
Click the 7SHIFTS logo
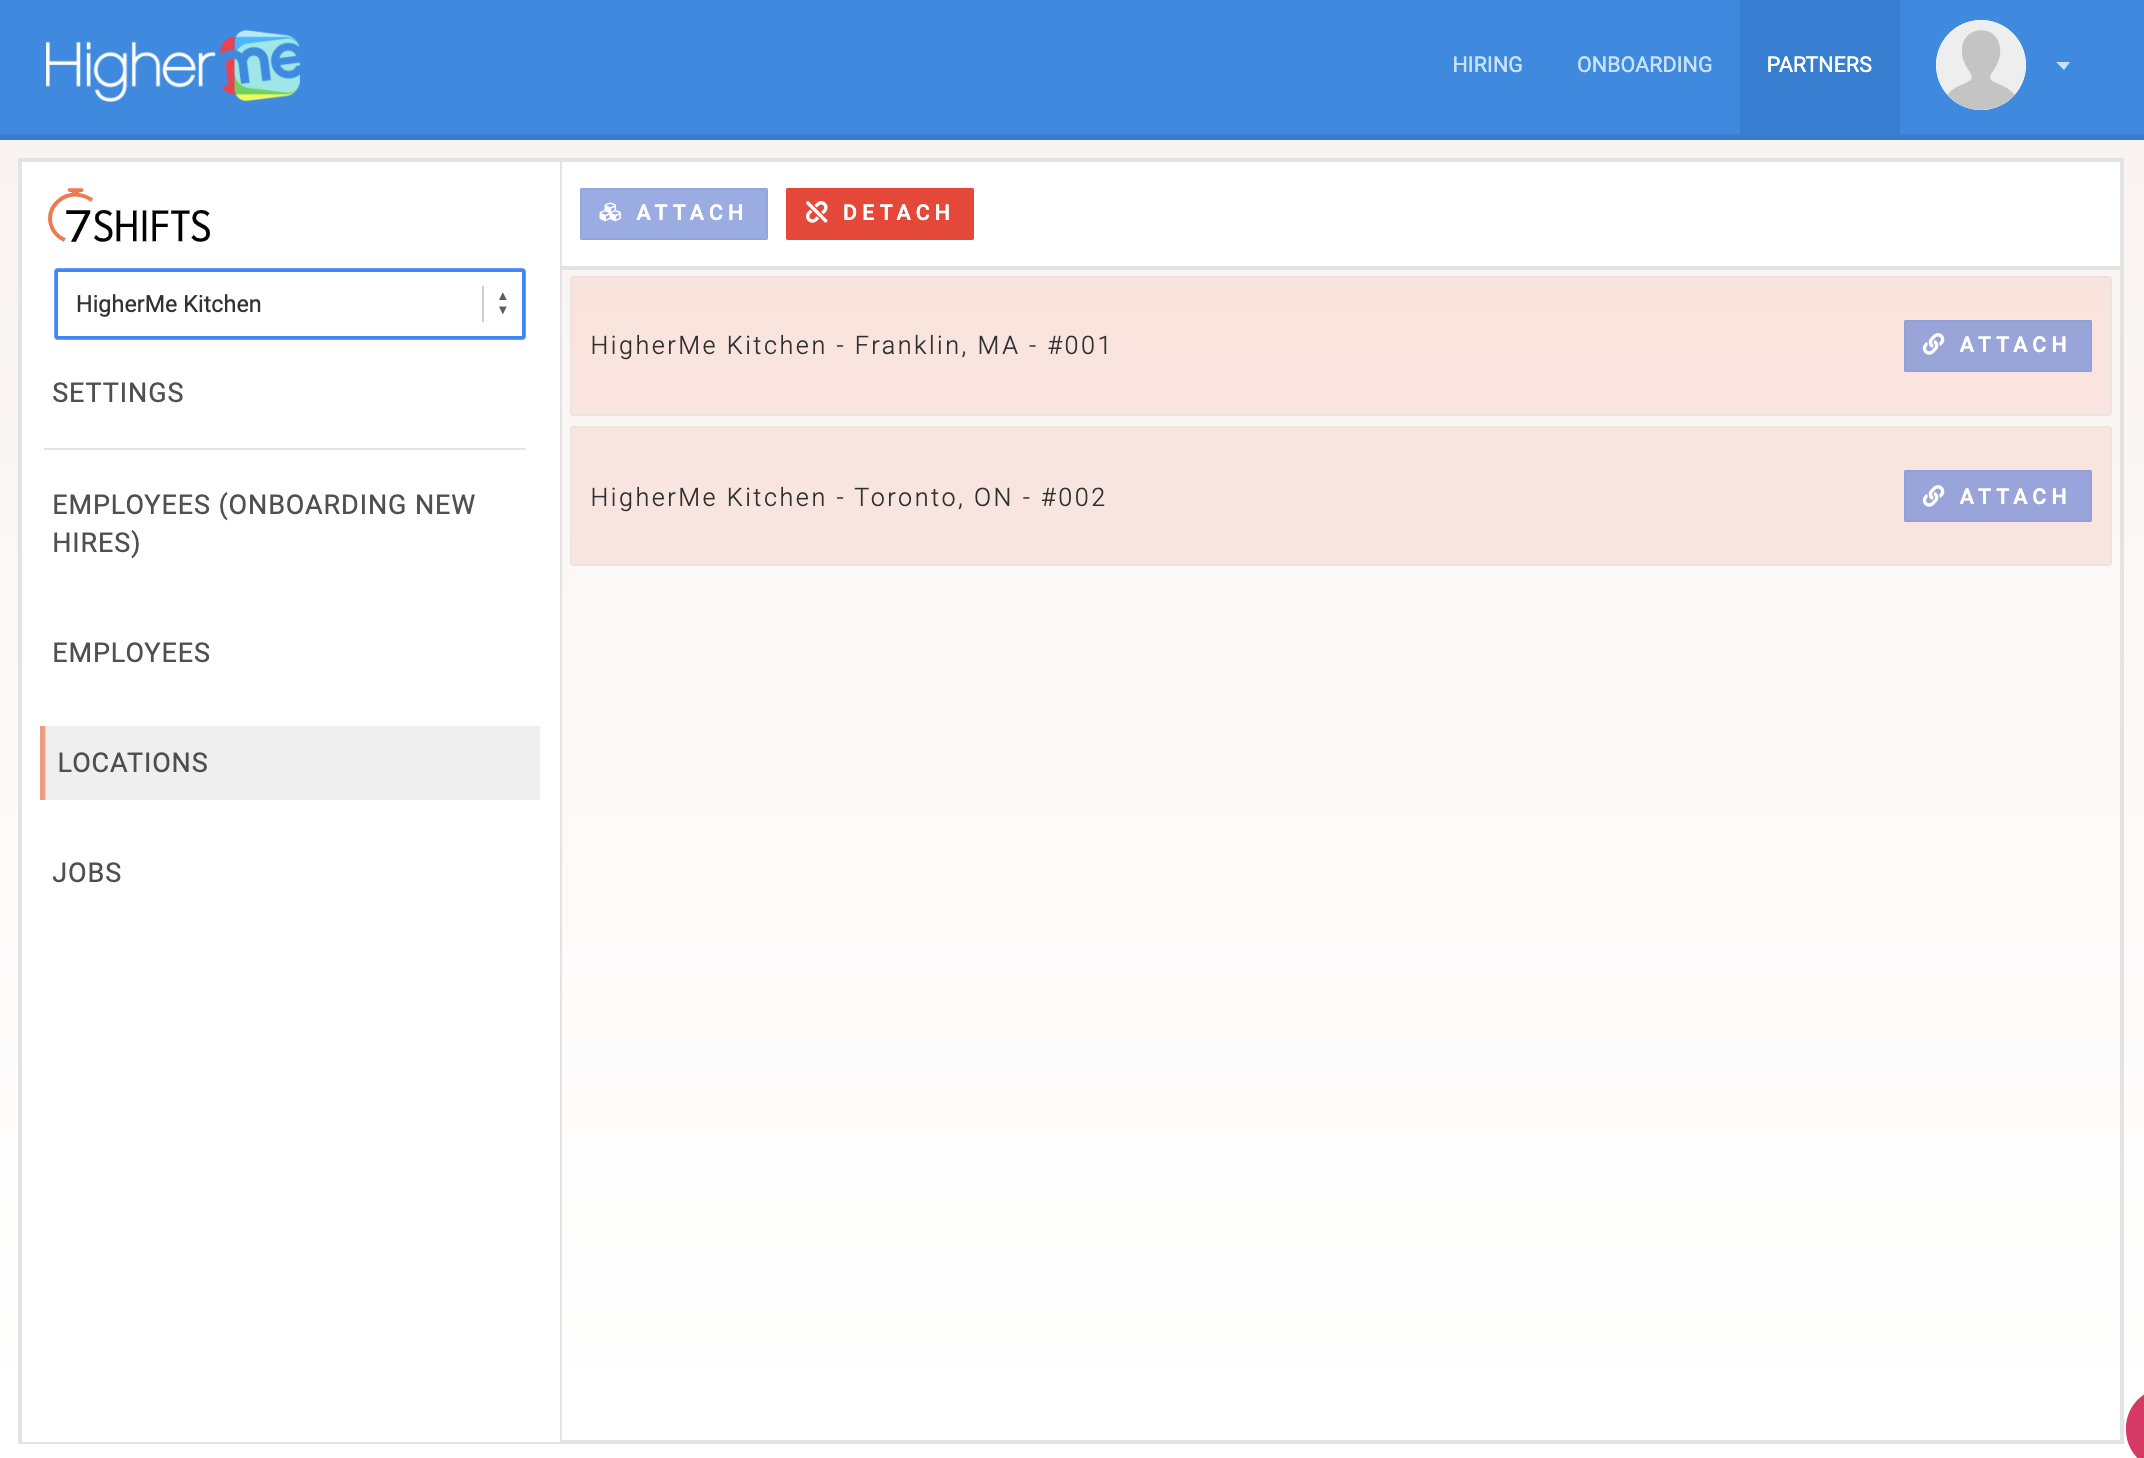pos(130,218)
